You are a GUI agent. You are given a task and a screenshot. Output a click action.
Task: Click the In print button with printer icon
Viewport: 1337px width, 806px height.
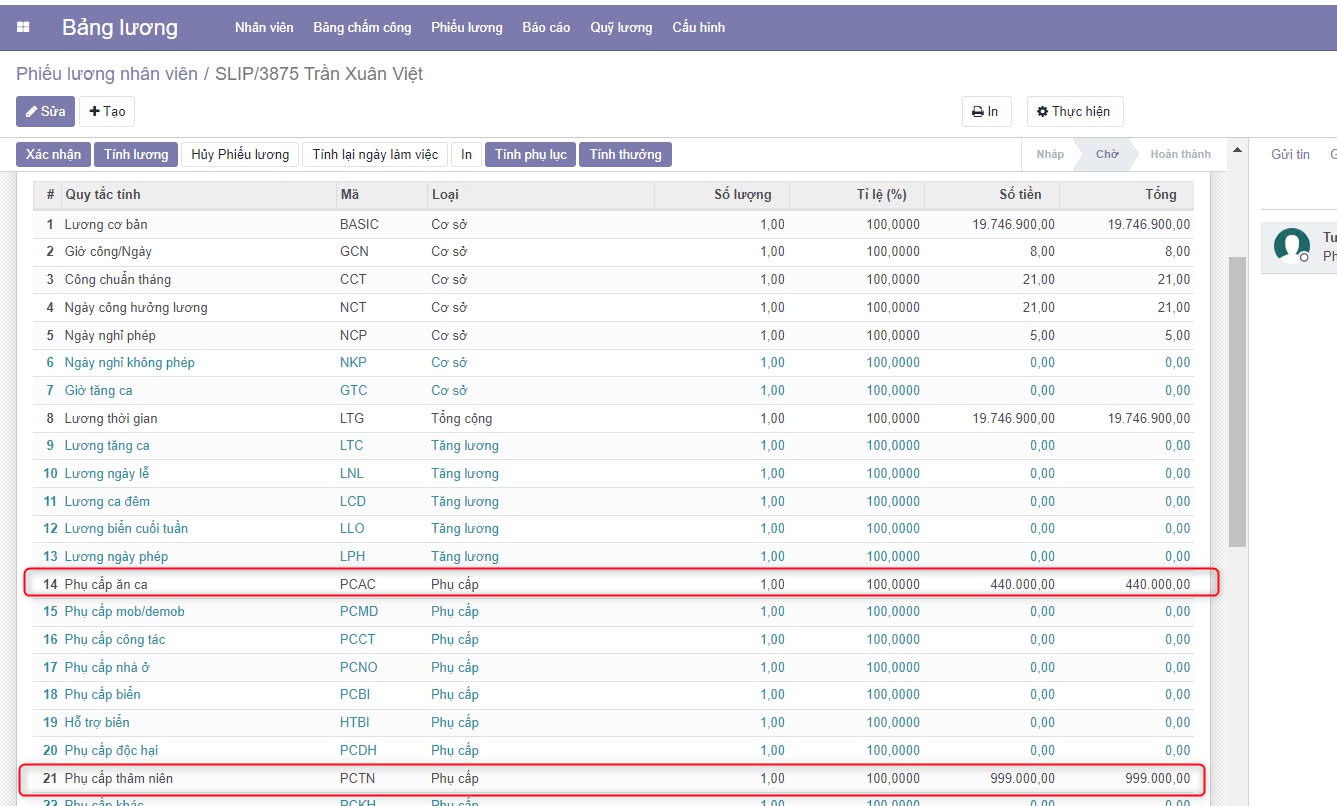985,111
